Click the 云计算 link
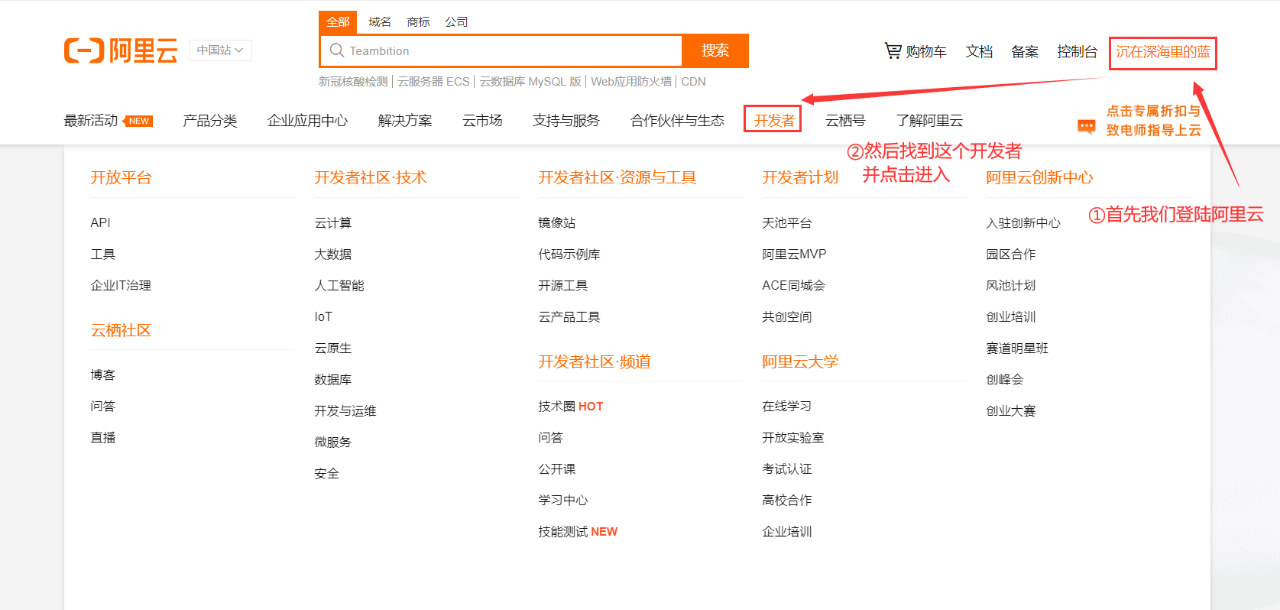The image size is (1280, 610). 333,223
